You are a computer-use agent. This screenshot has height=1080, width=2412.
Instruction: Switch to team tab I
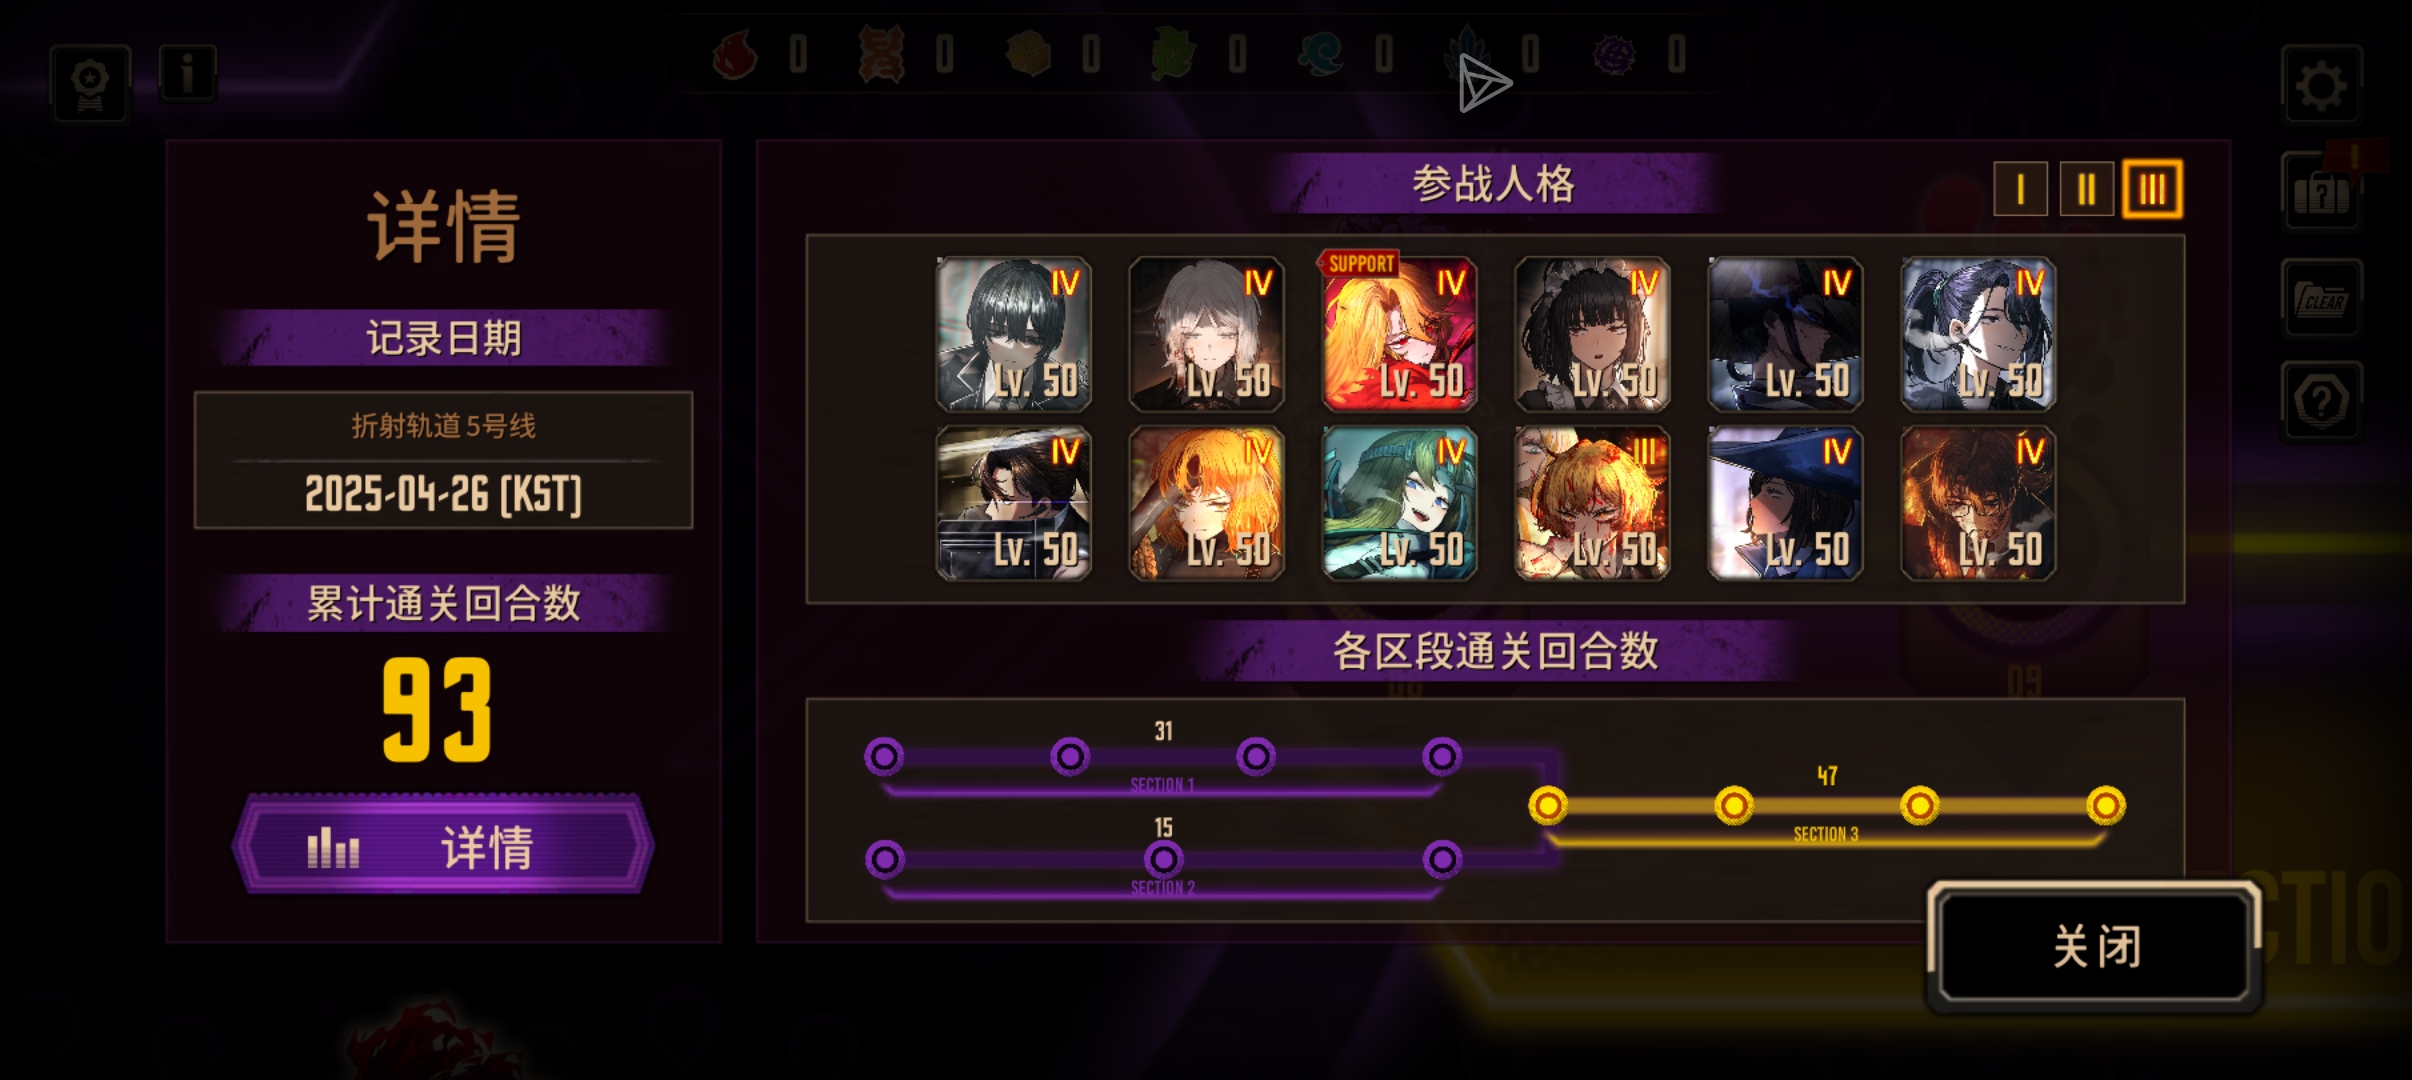coord(2020,189)
